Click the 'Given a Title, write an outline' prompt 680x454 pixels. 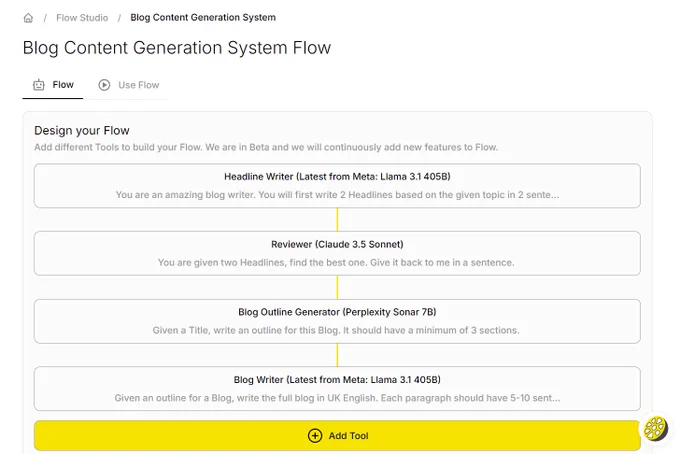336,330
